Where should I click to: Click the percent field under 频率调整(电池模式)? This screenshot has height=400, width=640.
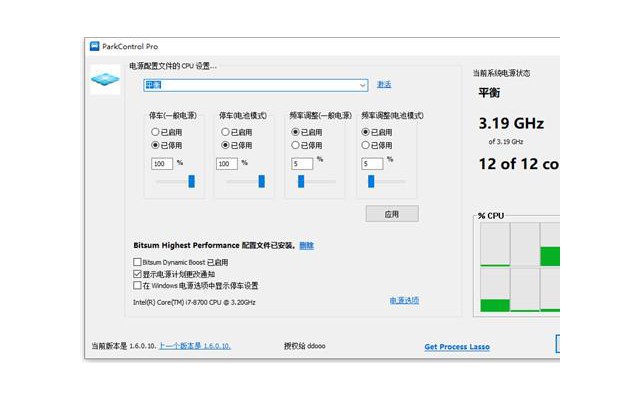[372, 164]
